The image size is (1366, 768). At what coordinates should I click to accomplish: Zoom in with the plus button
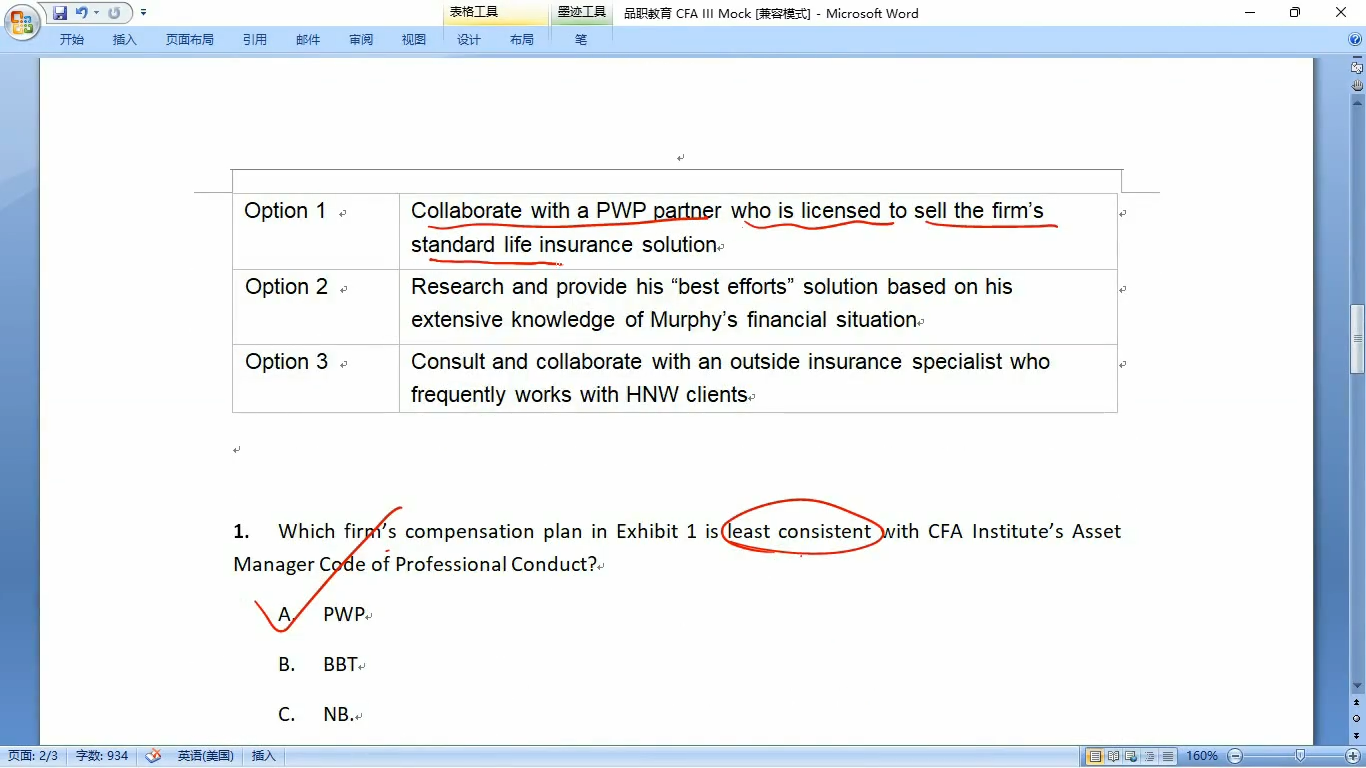coord(1353,756)
